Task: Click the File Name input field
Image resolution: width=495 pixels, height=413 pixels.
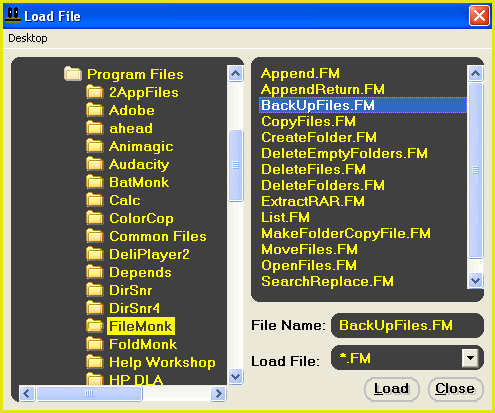Action: pyautogui.click(x=407, y=325)
